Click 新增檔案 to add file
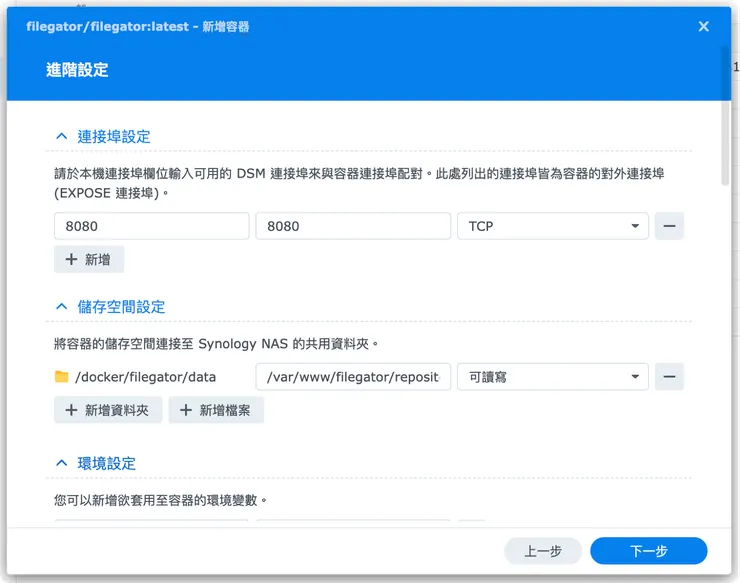 [x=216, y=410]
